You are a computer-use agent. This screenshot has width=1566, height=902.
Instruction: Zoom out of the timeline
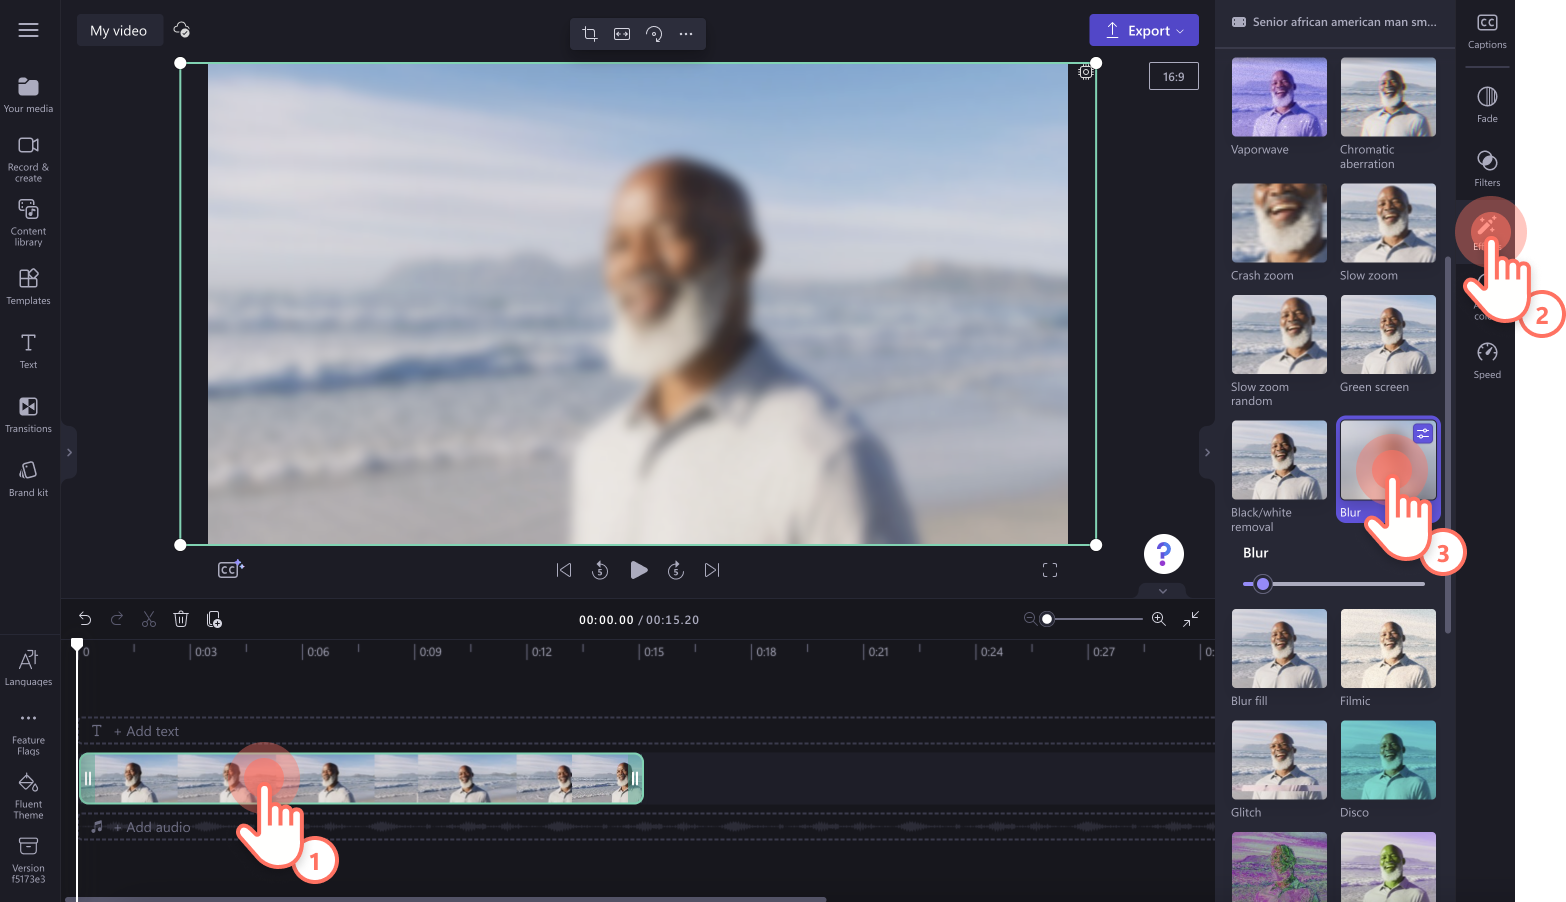(x=1030, y=619)
